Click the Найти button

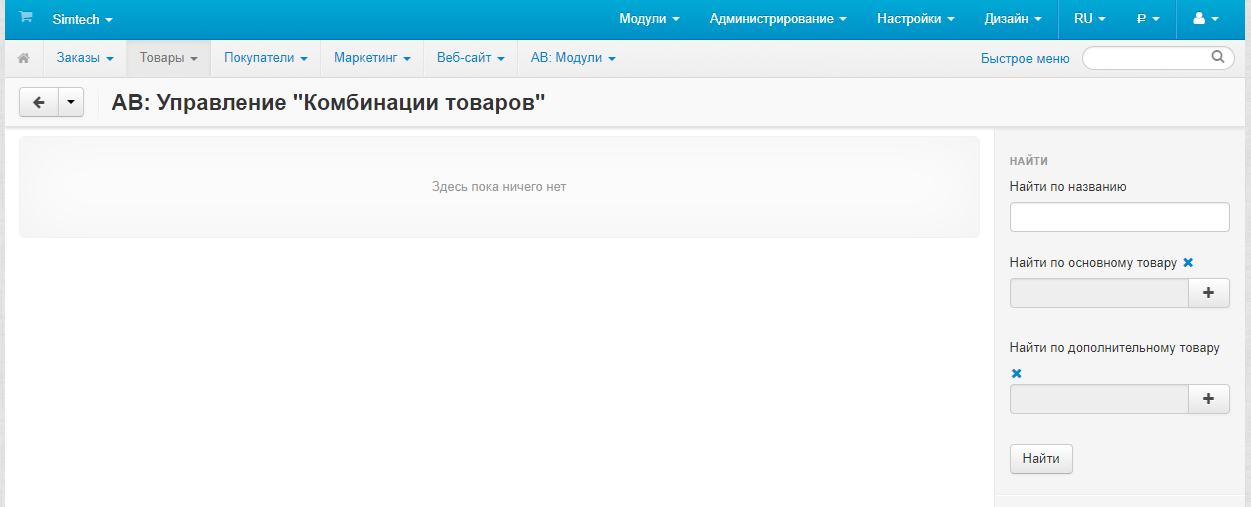click(x=1041, y=459)
